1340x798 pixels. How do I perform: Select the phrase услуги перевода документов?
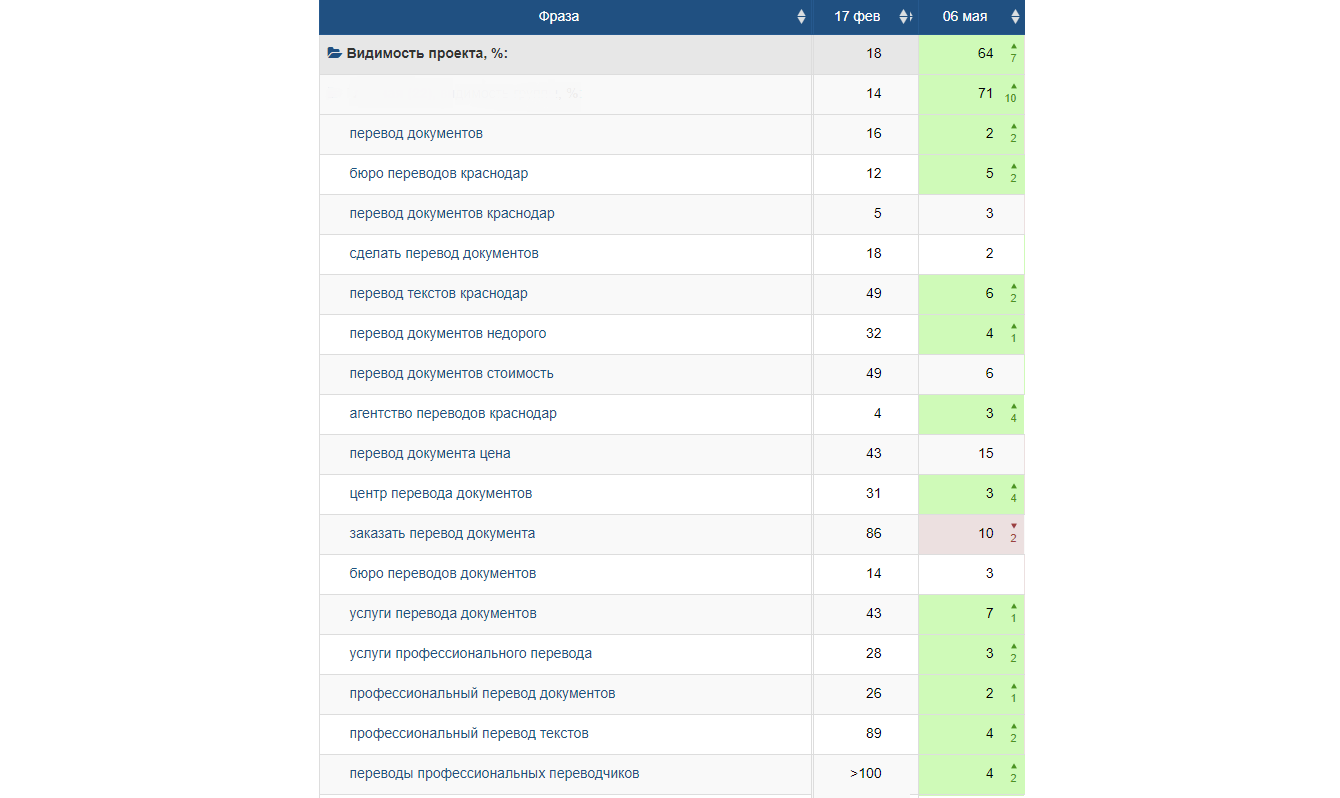[443, 614]
